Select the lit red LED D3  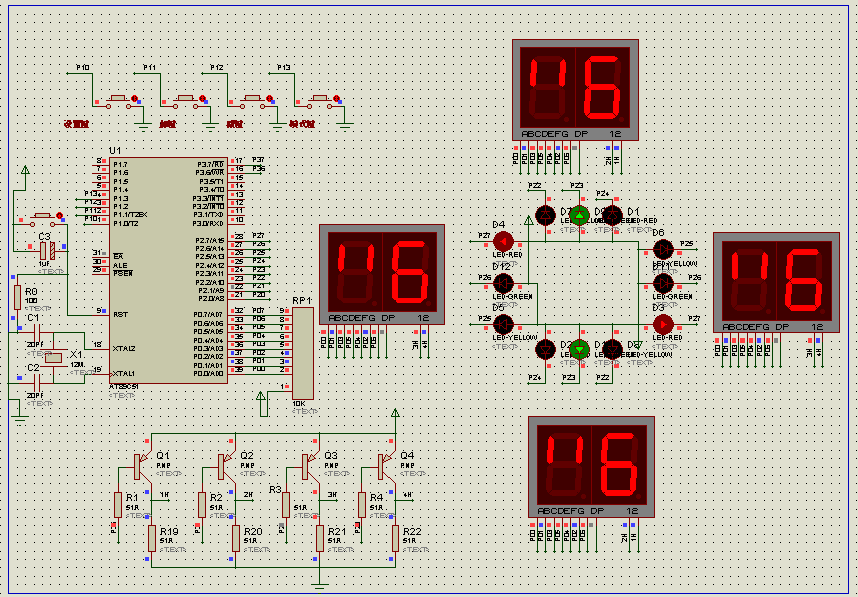[663, 324]
